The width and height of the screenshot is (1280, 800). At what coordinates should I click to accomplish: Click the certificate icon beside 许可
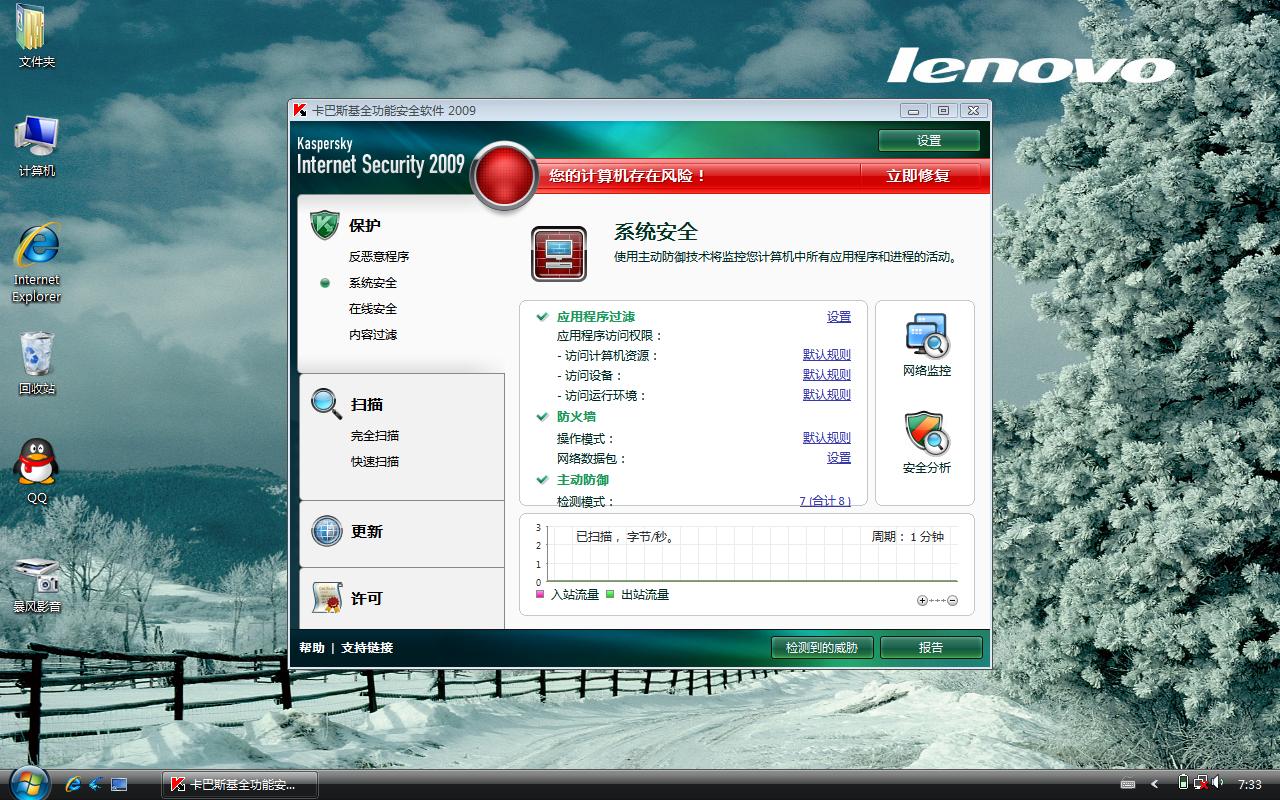point(327,597)
